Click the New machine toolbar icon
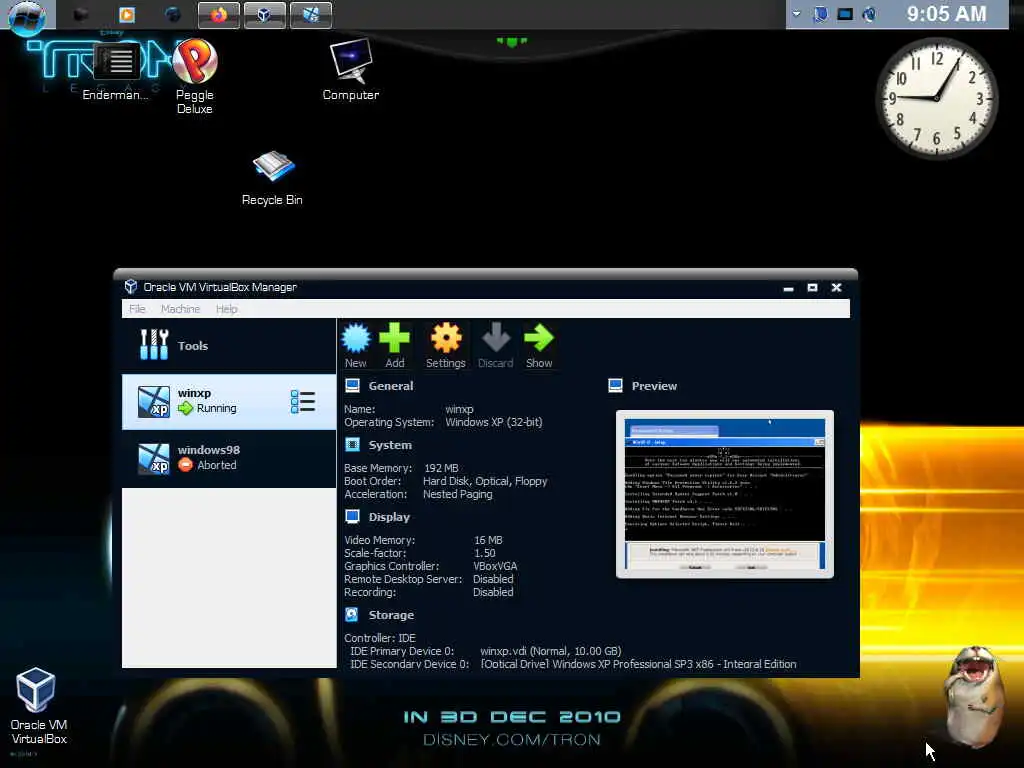Viewport: 1024px width, 768px height. (356, 338)
